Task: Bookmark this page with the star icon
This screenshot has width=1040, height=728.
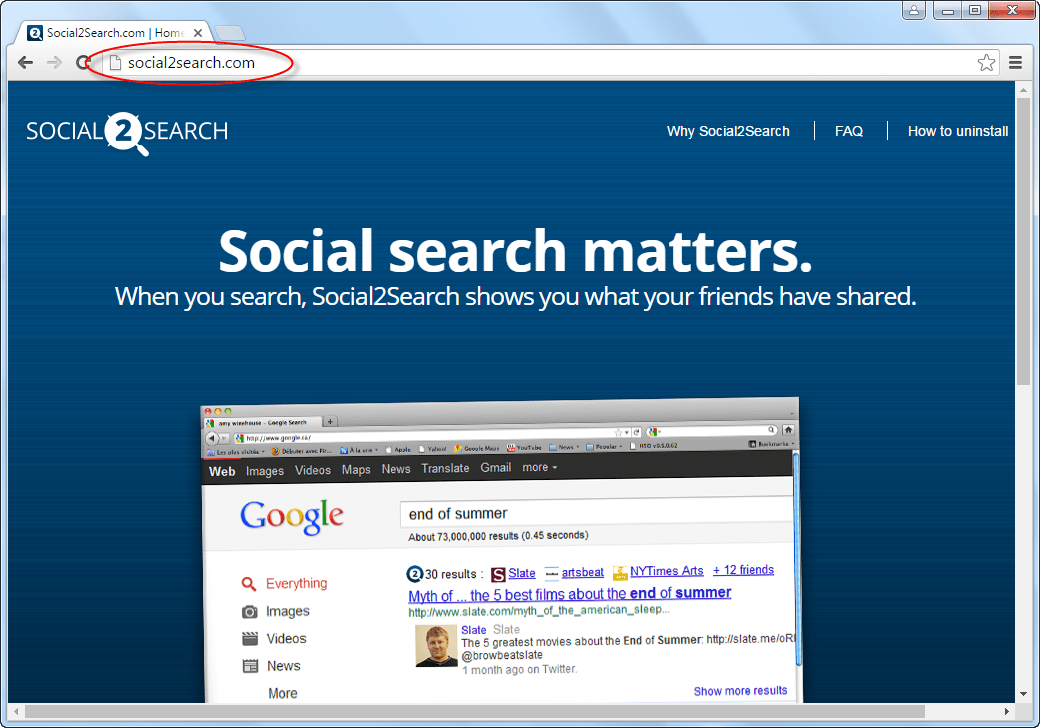Action: point(986,62)
